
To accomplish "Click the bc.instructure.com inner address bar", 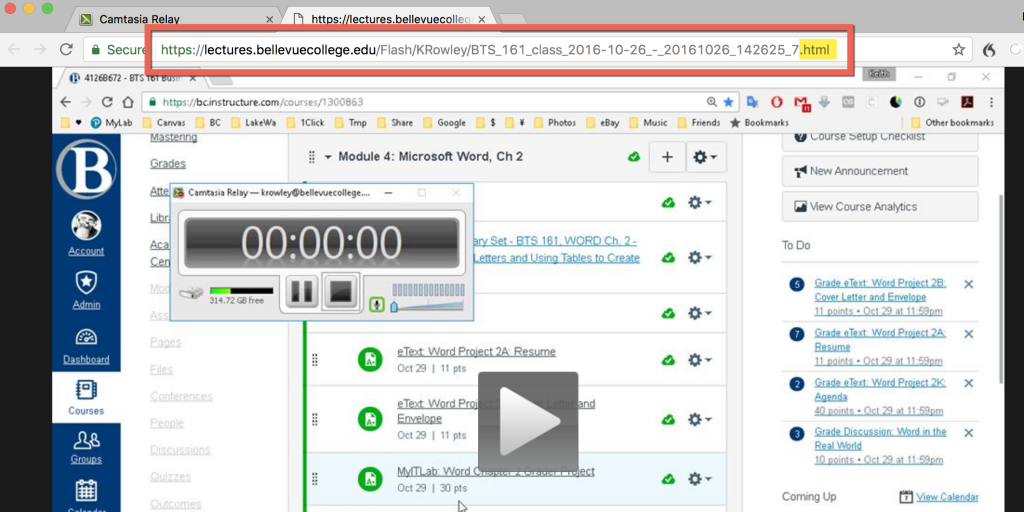I will (424, 102).
